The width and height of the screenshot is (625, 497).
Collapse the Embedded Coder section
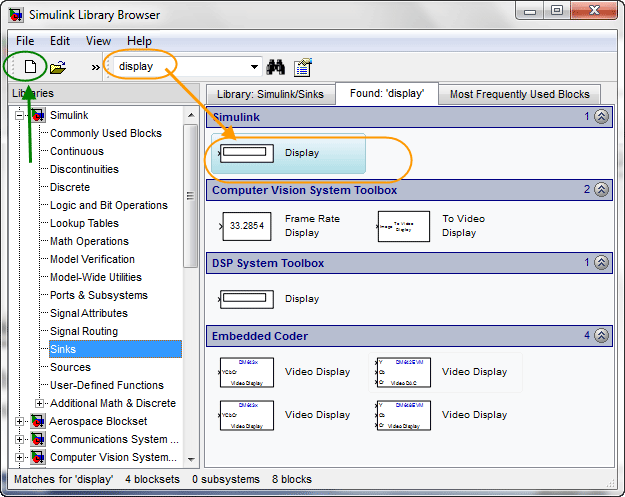[601, 336]
